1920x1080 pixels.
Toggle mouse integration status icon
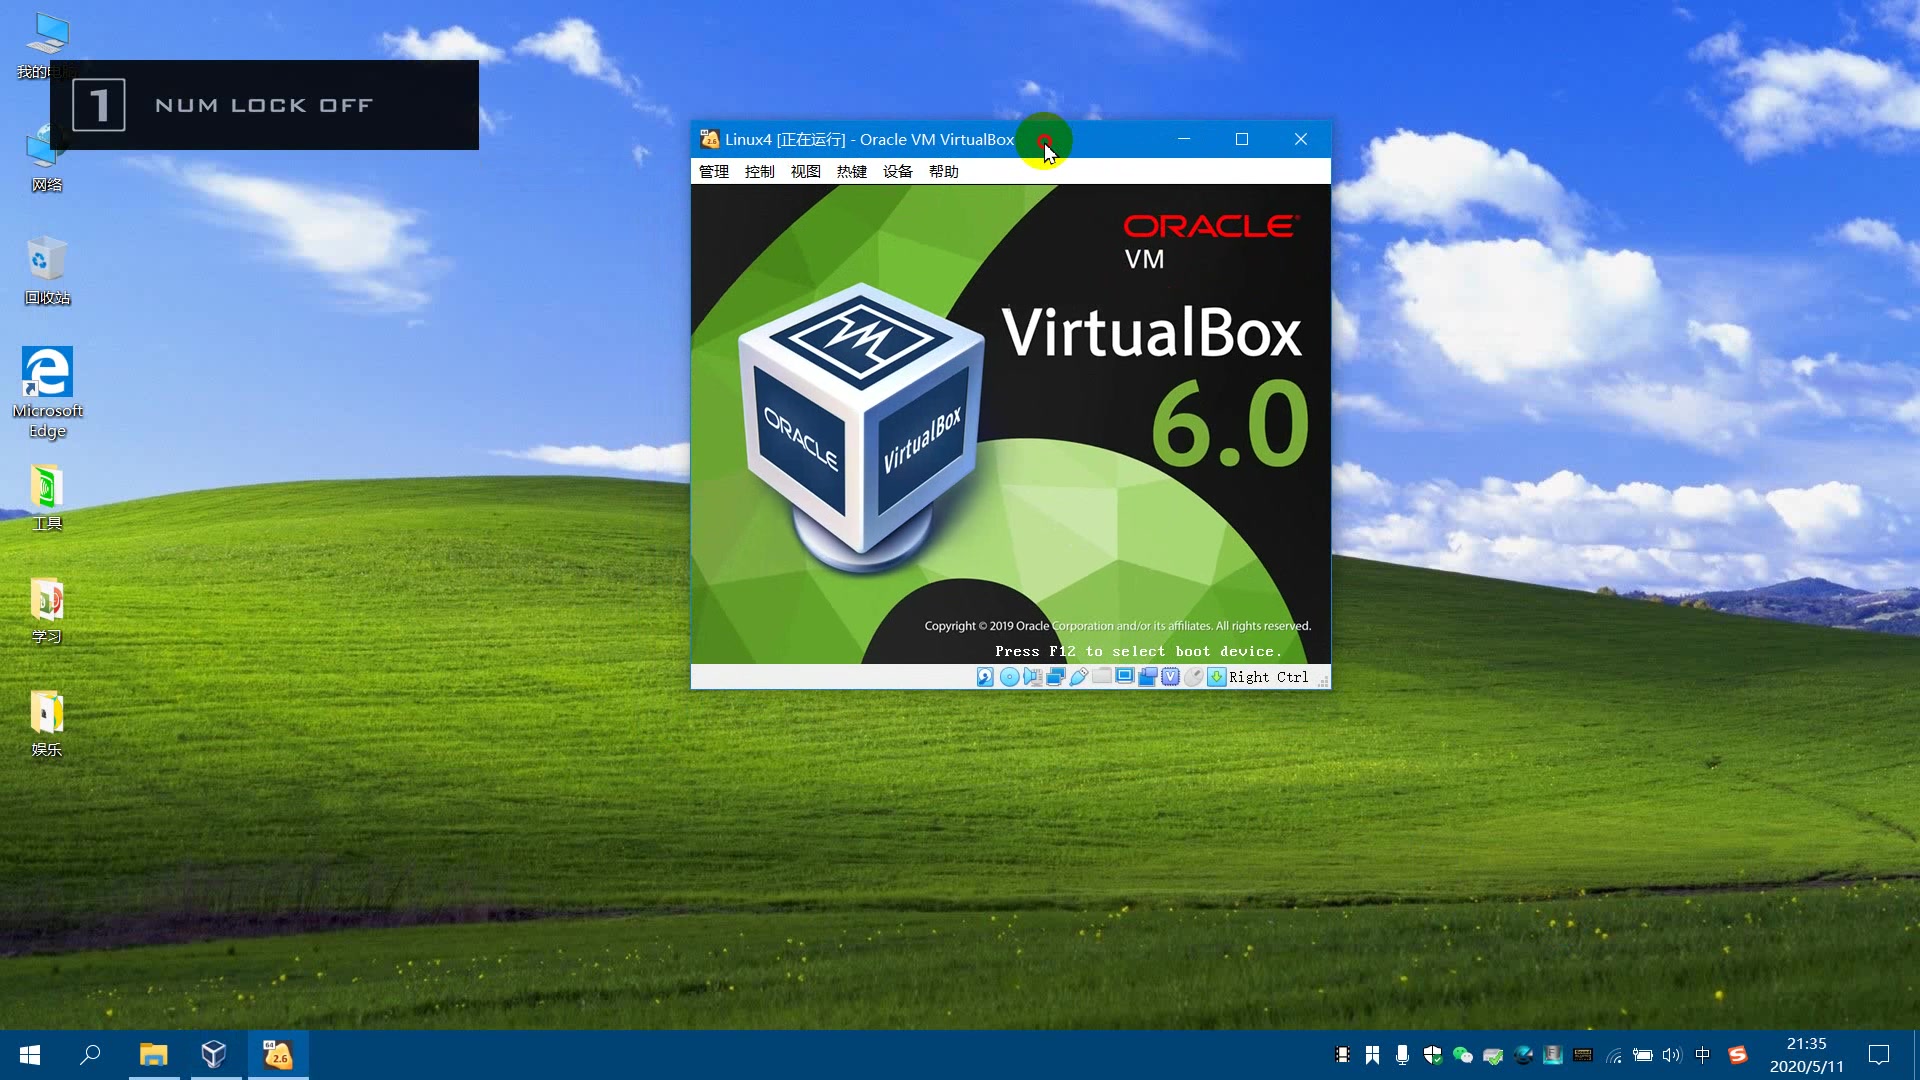[1194, 677]
